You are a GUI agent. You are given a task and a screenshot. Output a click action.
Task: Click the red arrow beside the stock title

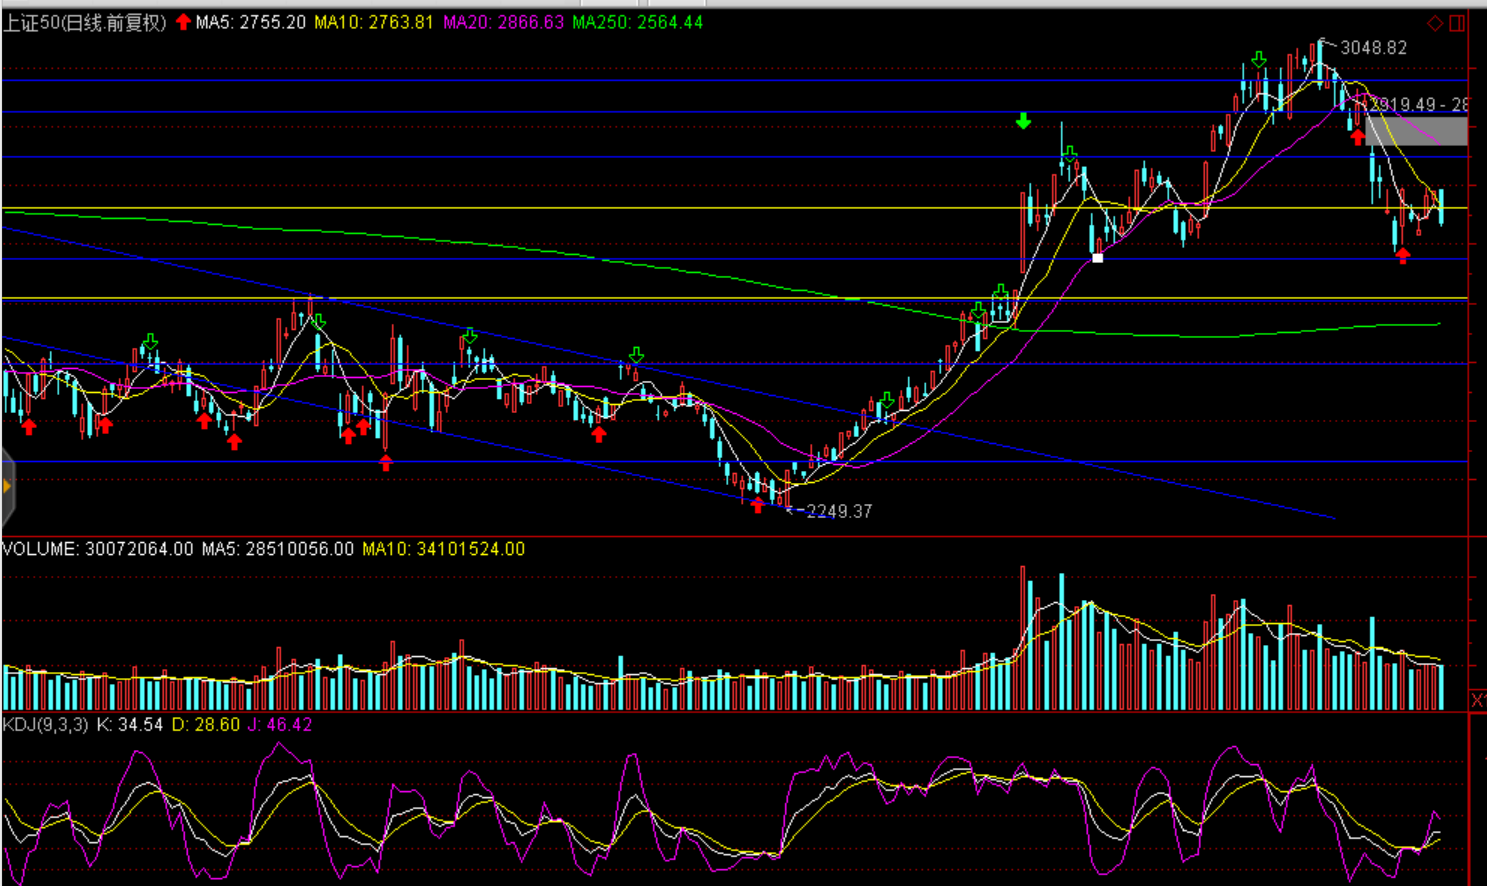183,22
